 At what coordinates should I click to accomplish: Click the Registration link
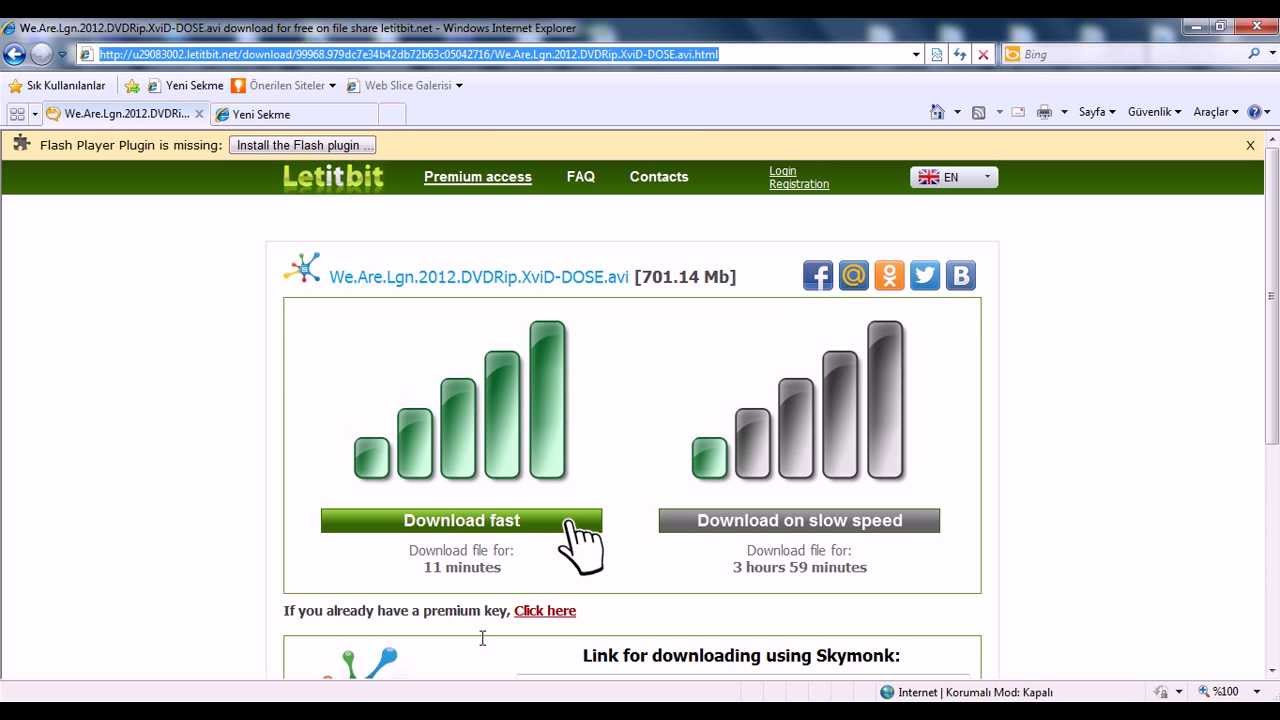click(799, 184)
